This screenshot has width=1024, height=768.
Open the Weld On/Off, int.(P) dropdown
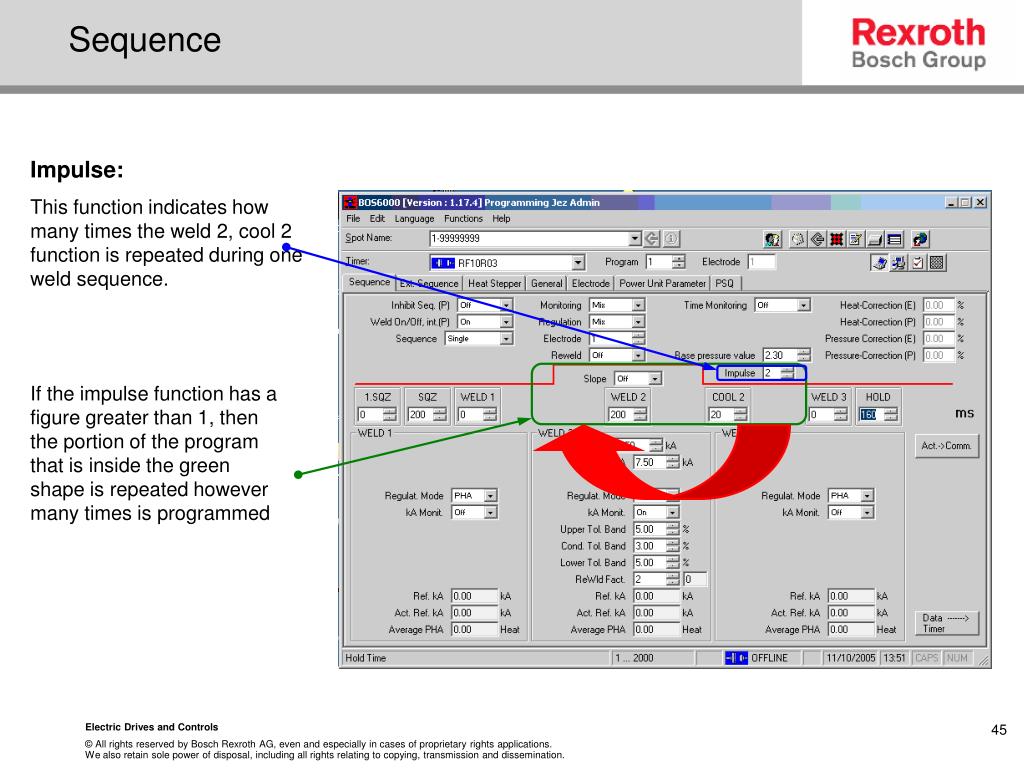[506, 322]
